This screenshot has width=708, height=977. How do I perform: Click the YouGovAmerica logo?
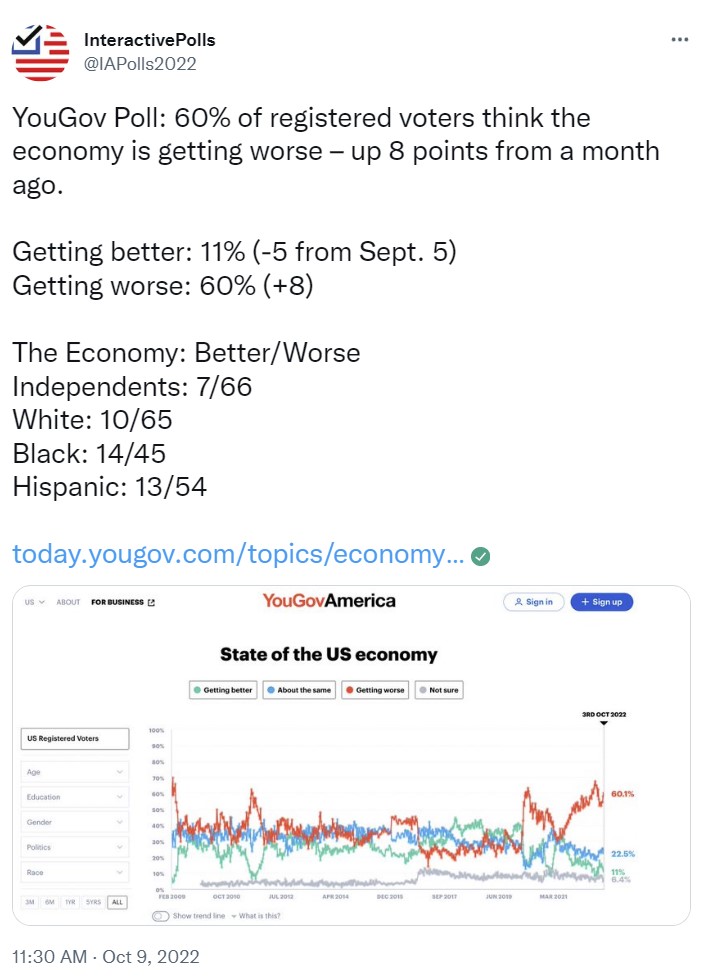pyautogui.click(x=329, y=601)
